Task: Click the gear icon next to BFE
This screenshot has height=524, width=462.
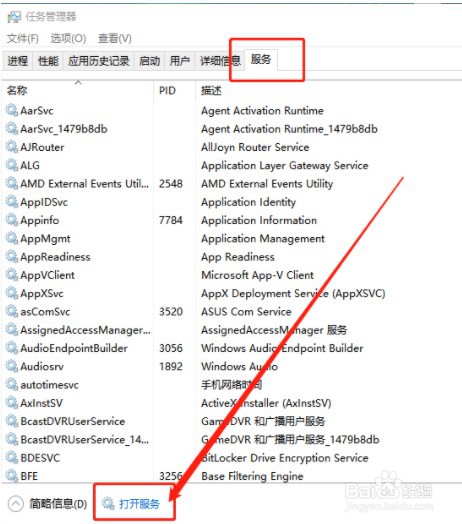Action: point(12,476)
